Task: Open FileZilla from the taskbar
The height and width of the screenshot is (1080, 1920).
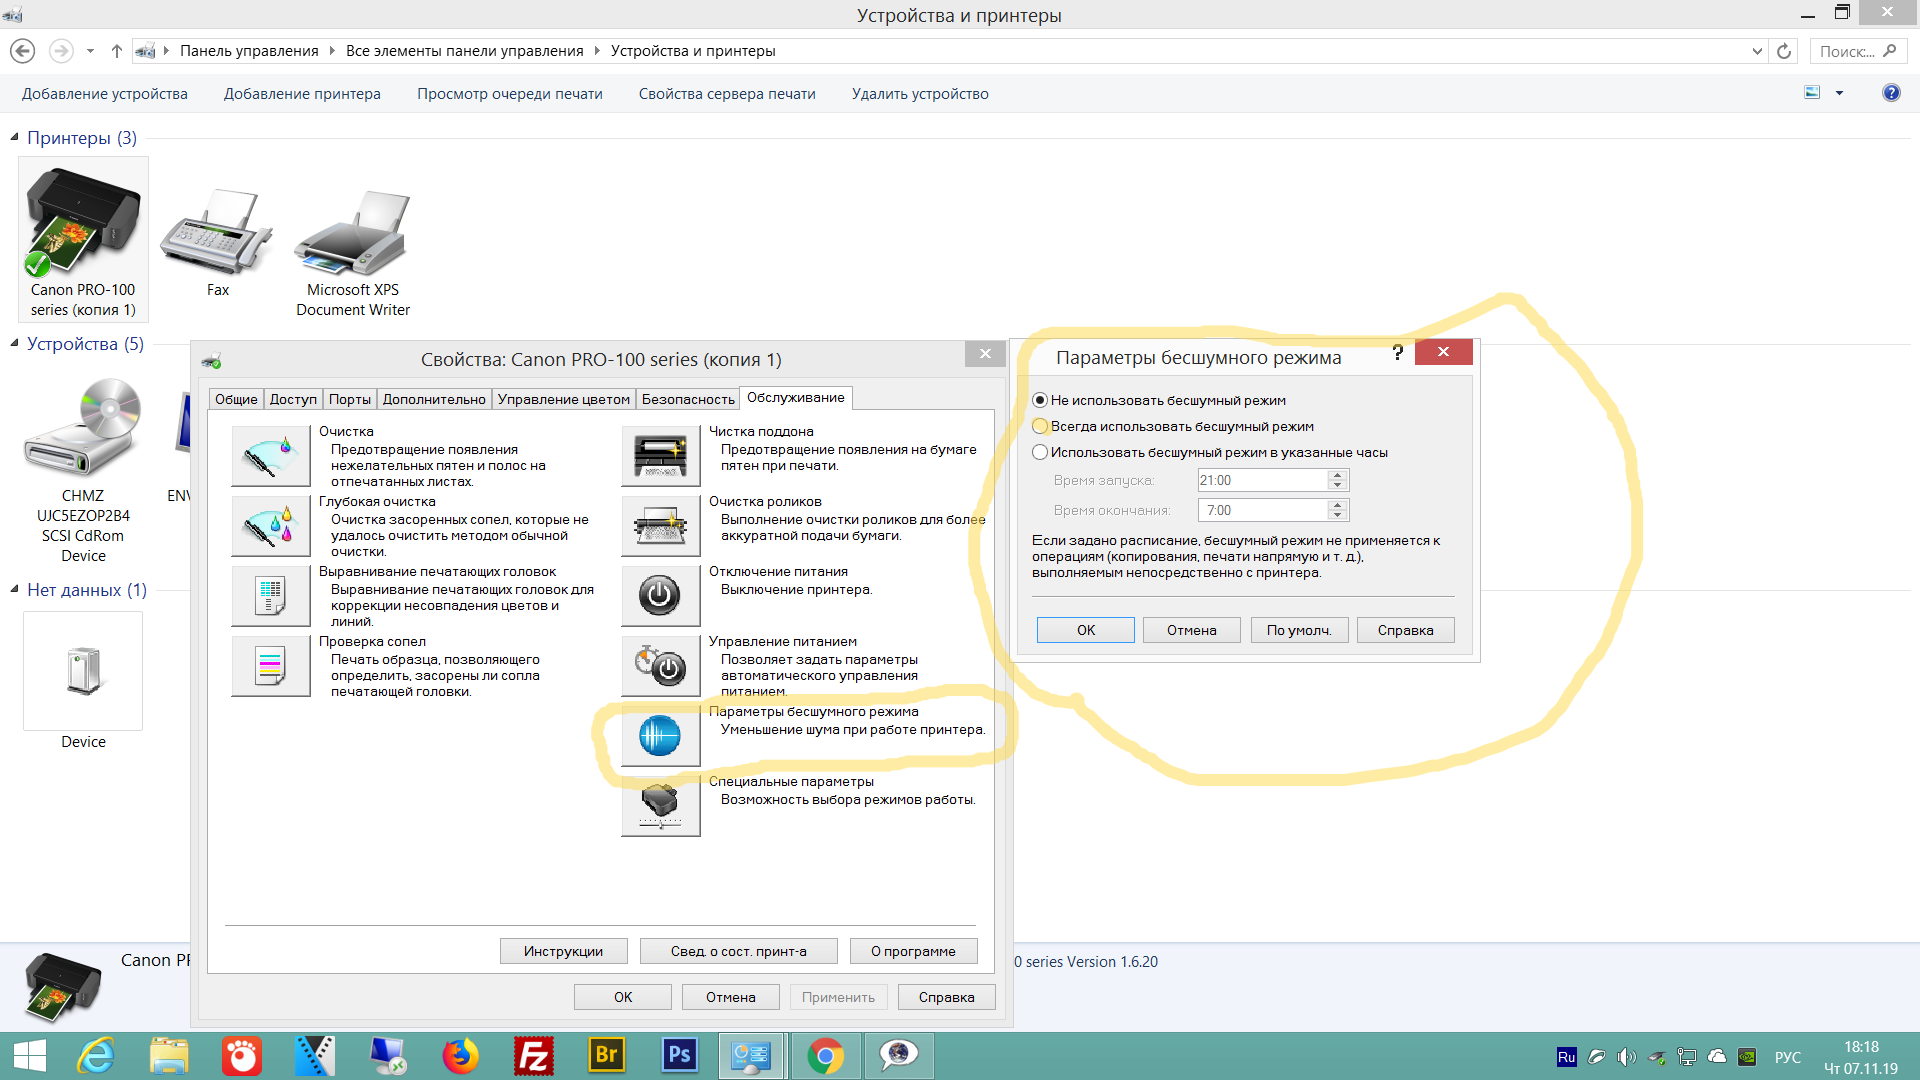Action: click(x=533, y=1056)
